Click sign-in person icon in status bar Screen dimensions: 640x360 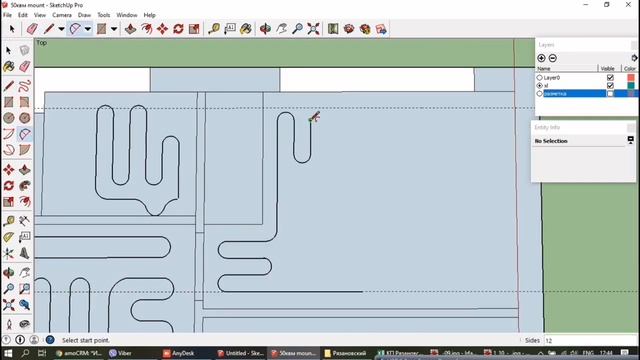(34, 340)
